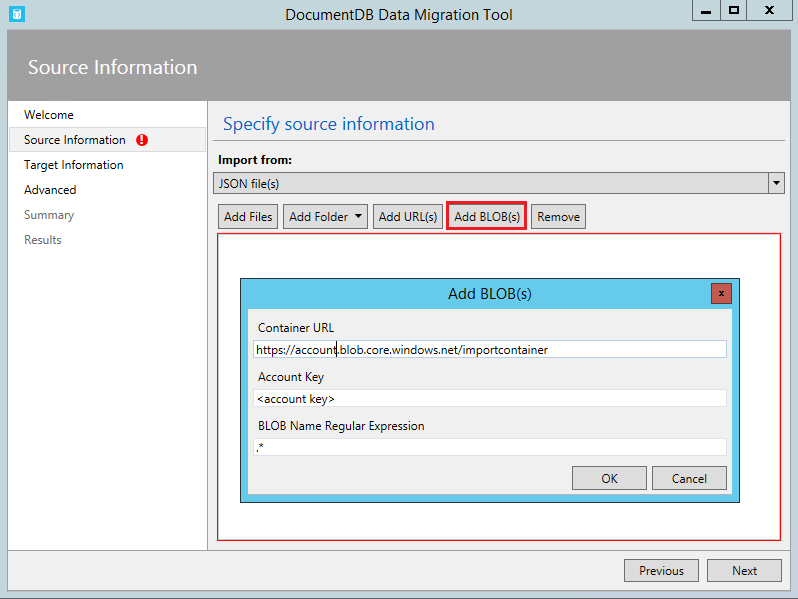798x599 pixels.
Task: Focus the Account Key input field
Action: point(490,398)
